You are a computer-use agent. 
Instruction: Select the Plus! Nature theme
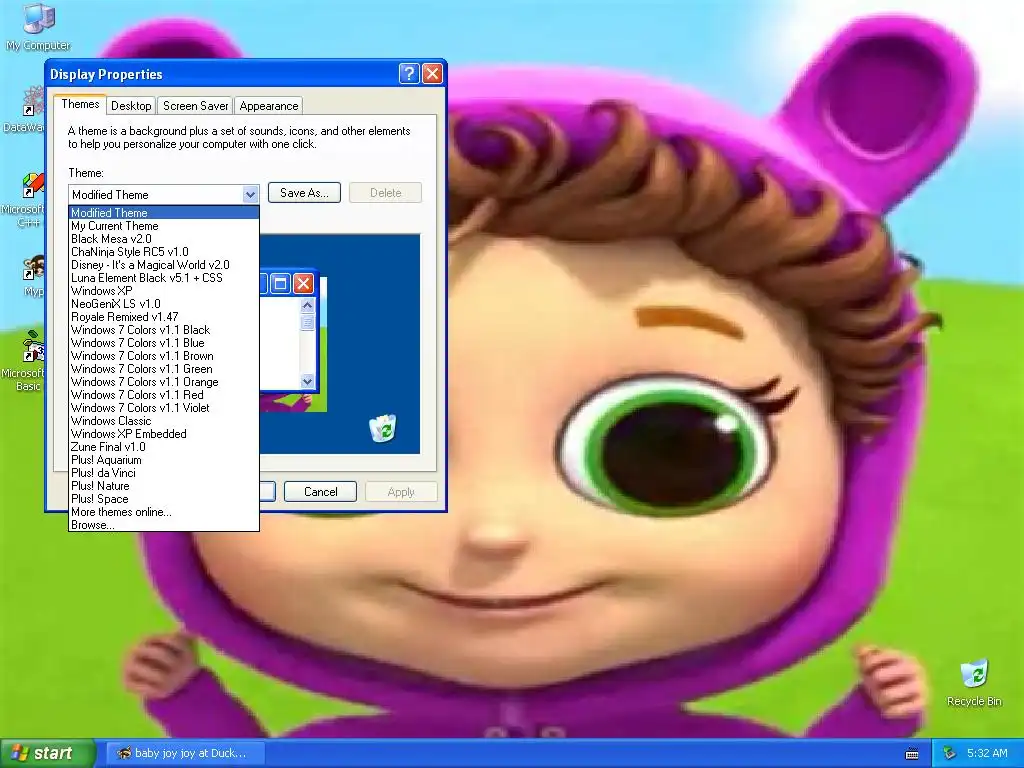tap(164, 486)
